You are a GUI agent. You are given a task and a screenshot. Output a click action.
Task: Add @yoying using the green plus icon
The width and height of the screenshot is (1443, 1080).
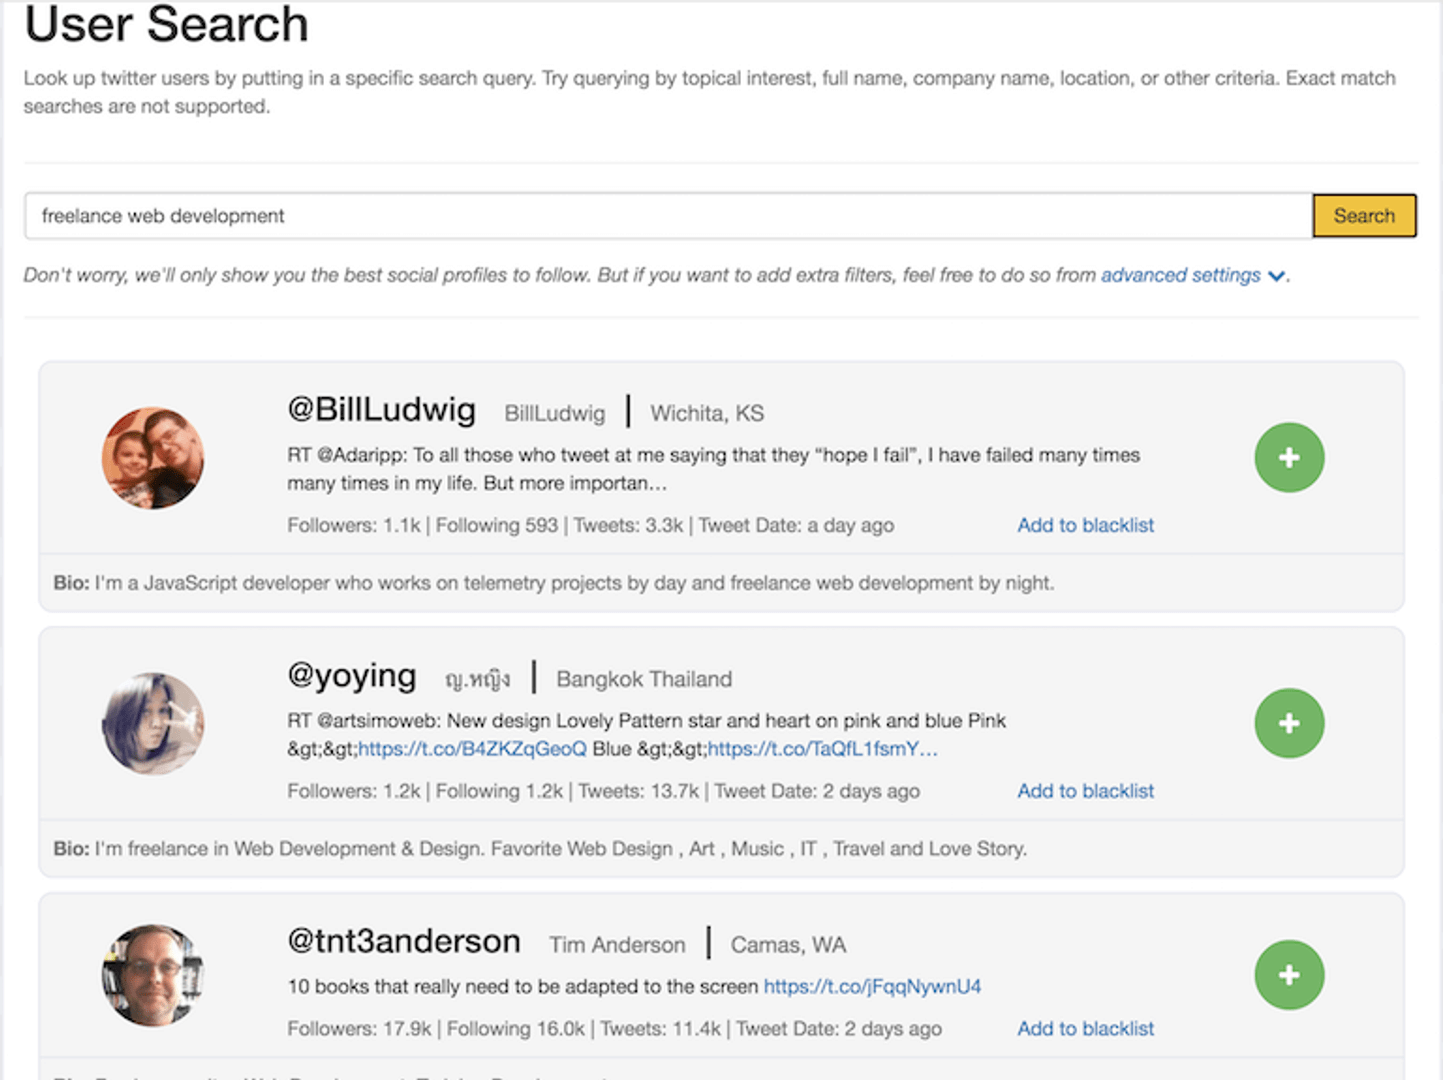[x=1289, y=723]
